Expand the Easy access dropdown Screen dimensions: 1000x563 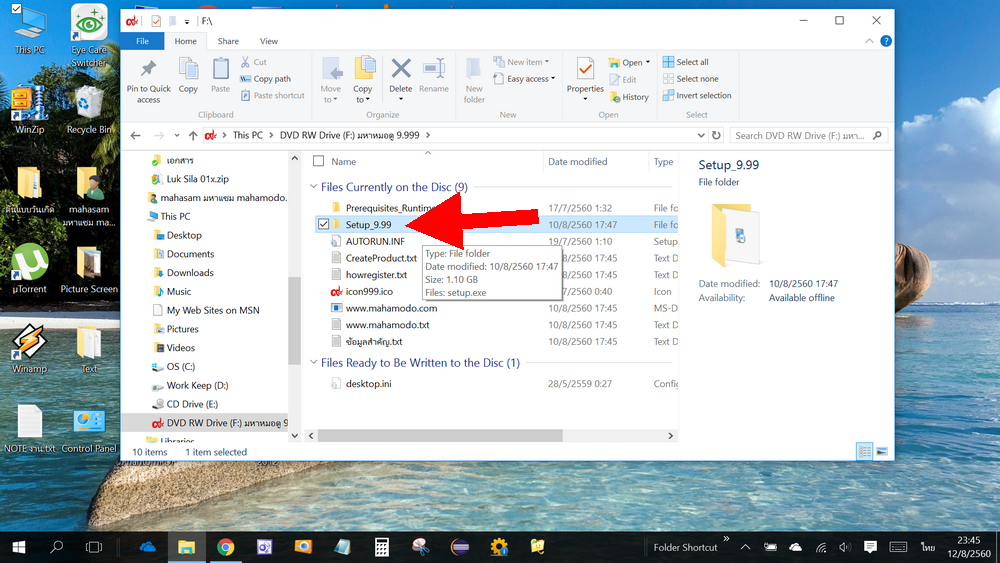552,78
